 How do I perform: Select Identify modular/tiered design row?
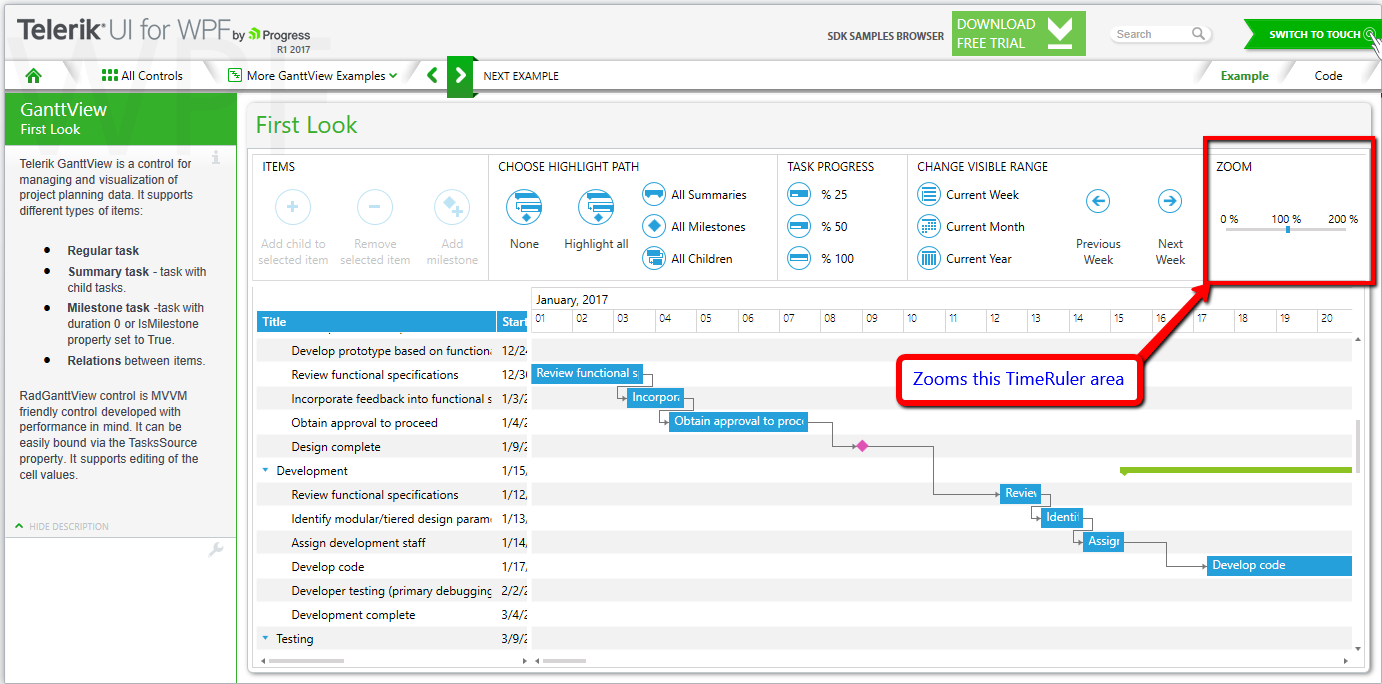(x=393, y=519)
